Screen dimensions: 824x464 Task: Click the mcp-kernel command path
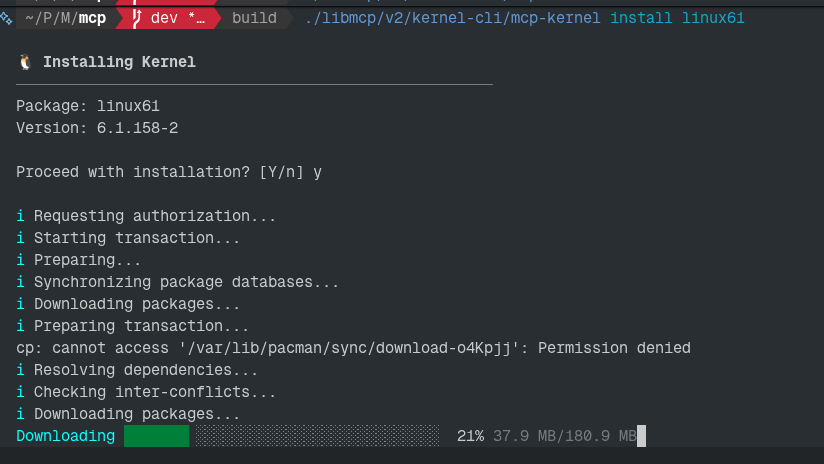coord(454,18)
